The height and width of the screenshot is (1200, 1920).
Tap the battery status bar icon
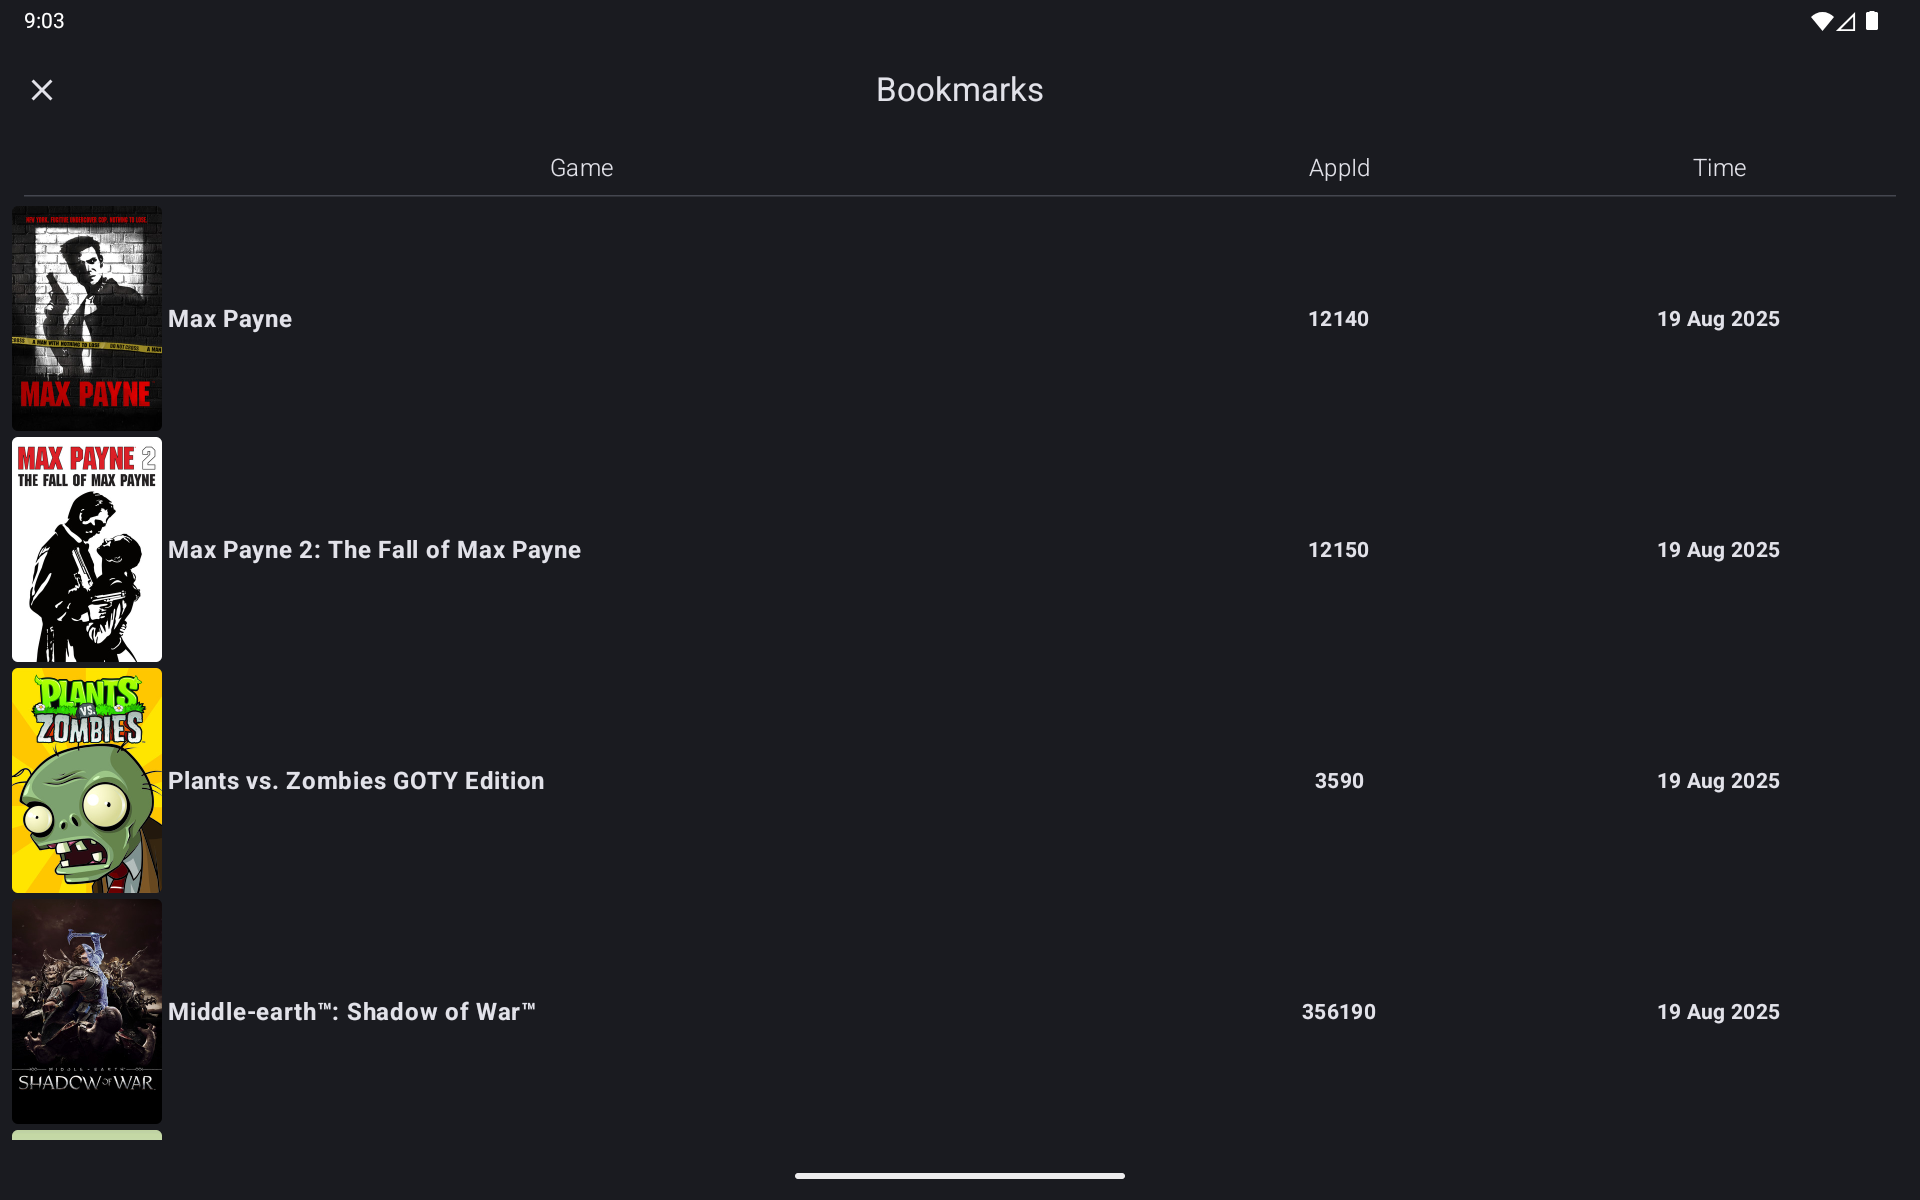click(x=1872, y=21)
